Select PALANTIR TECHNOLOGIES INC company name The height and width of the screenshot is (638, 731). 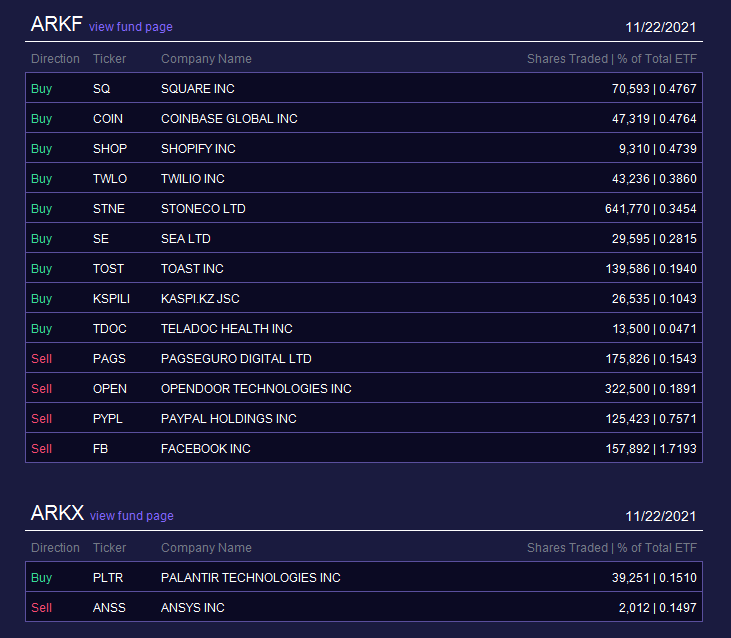(250, 578)
